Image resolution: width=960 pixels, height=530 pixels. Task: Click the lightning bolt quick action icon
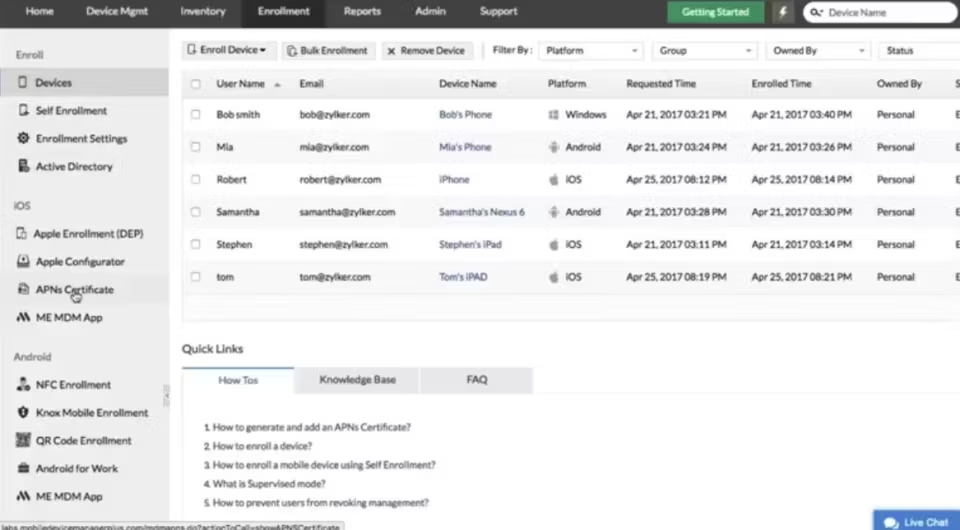783,12
